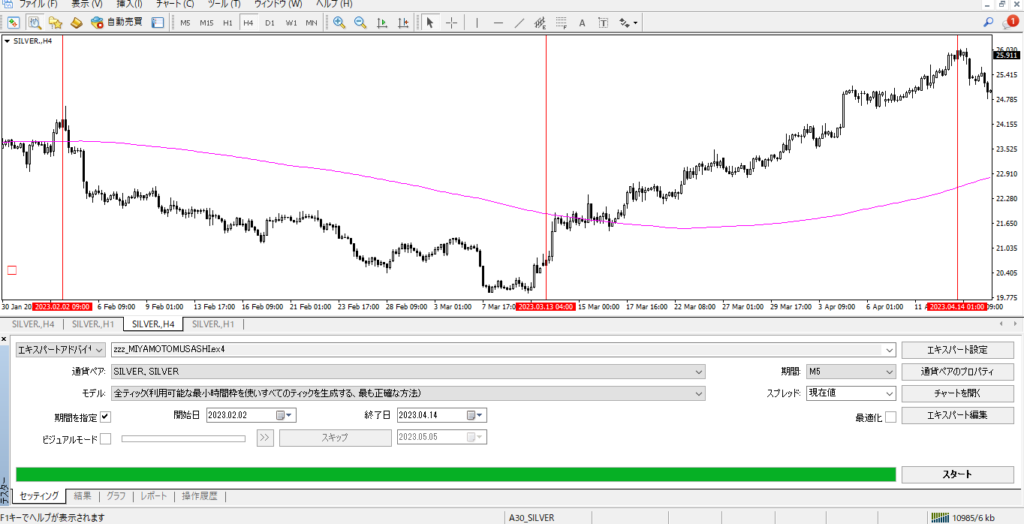Expand the 期間 M5 dropdown
Screen dimensions: 1024x524
[x=849, y=372]
